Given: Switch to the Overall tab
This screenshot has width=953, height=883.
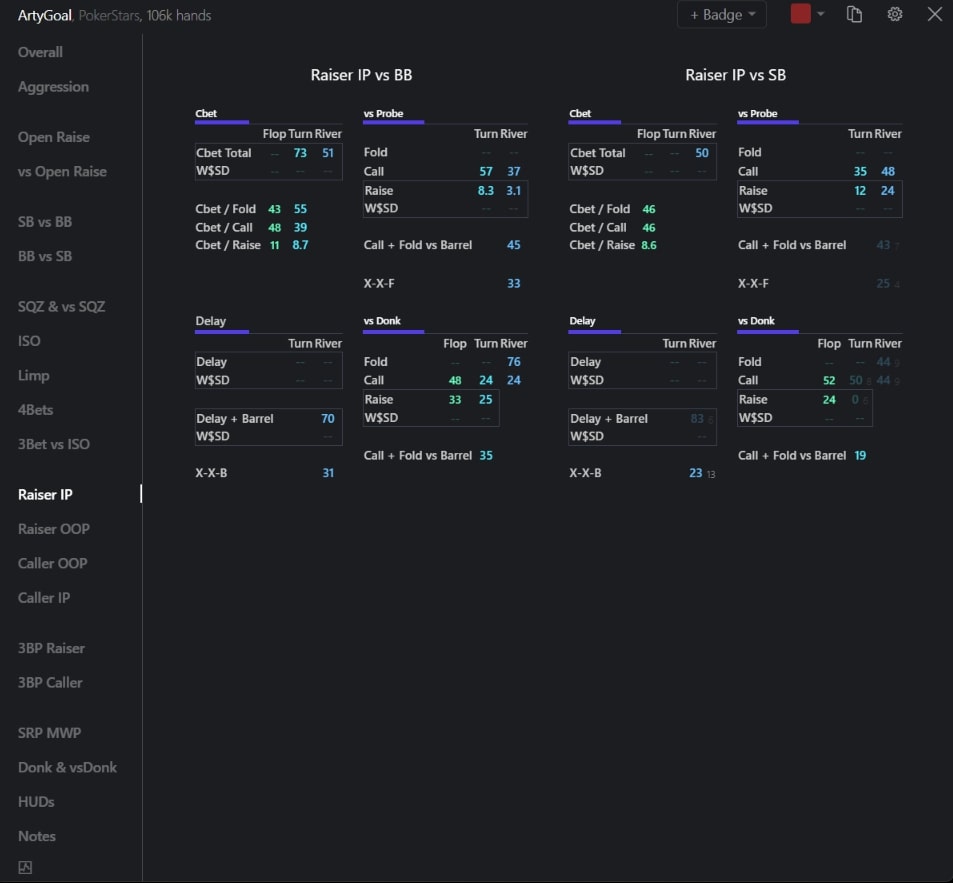Looking at the screenshot, I should (40, 52).
